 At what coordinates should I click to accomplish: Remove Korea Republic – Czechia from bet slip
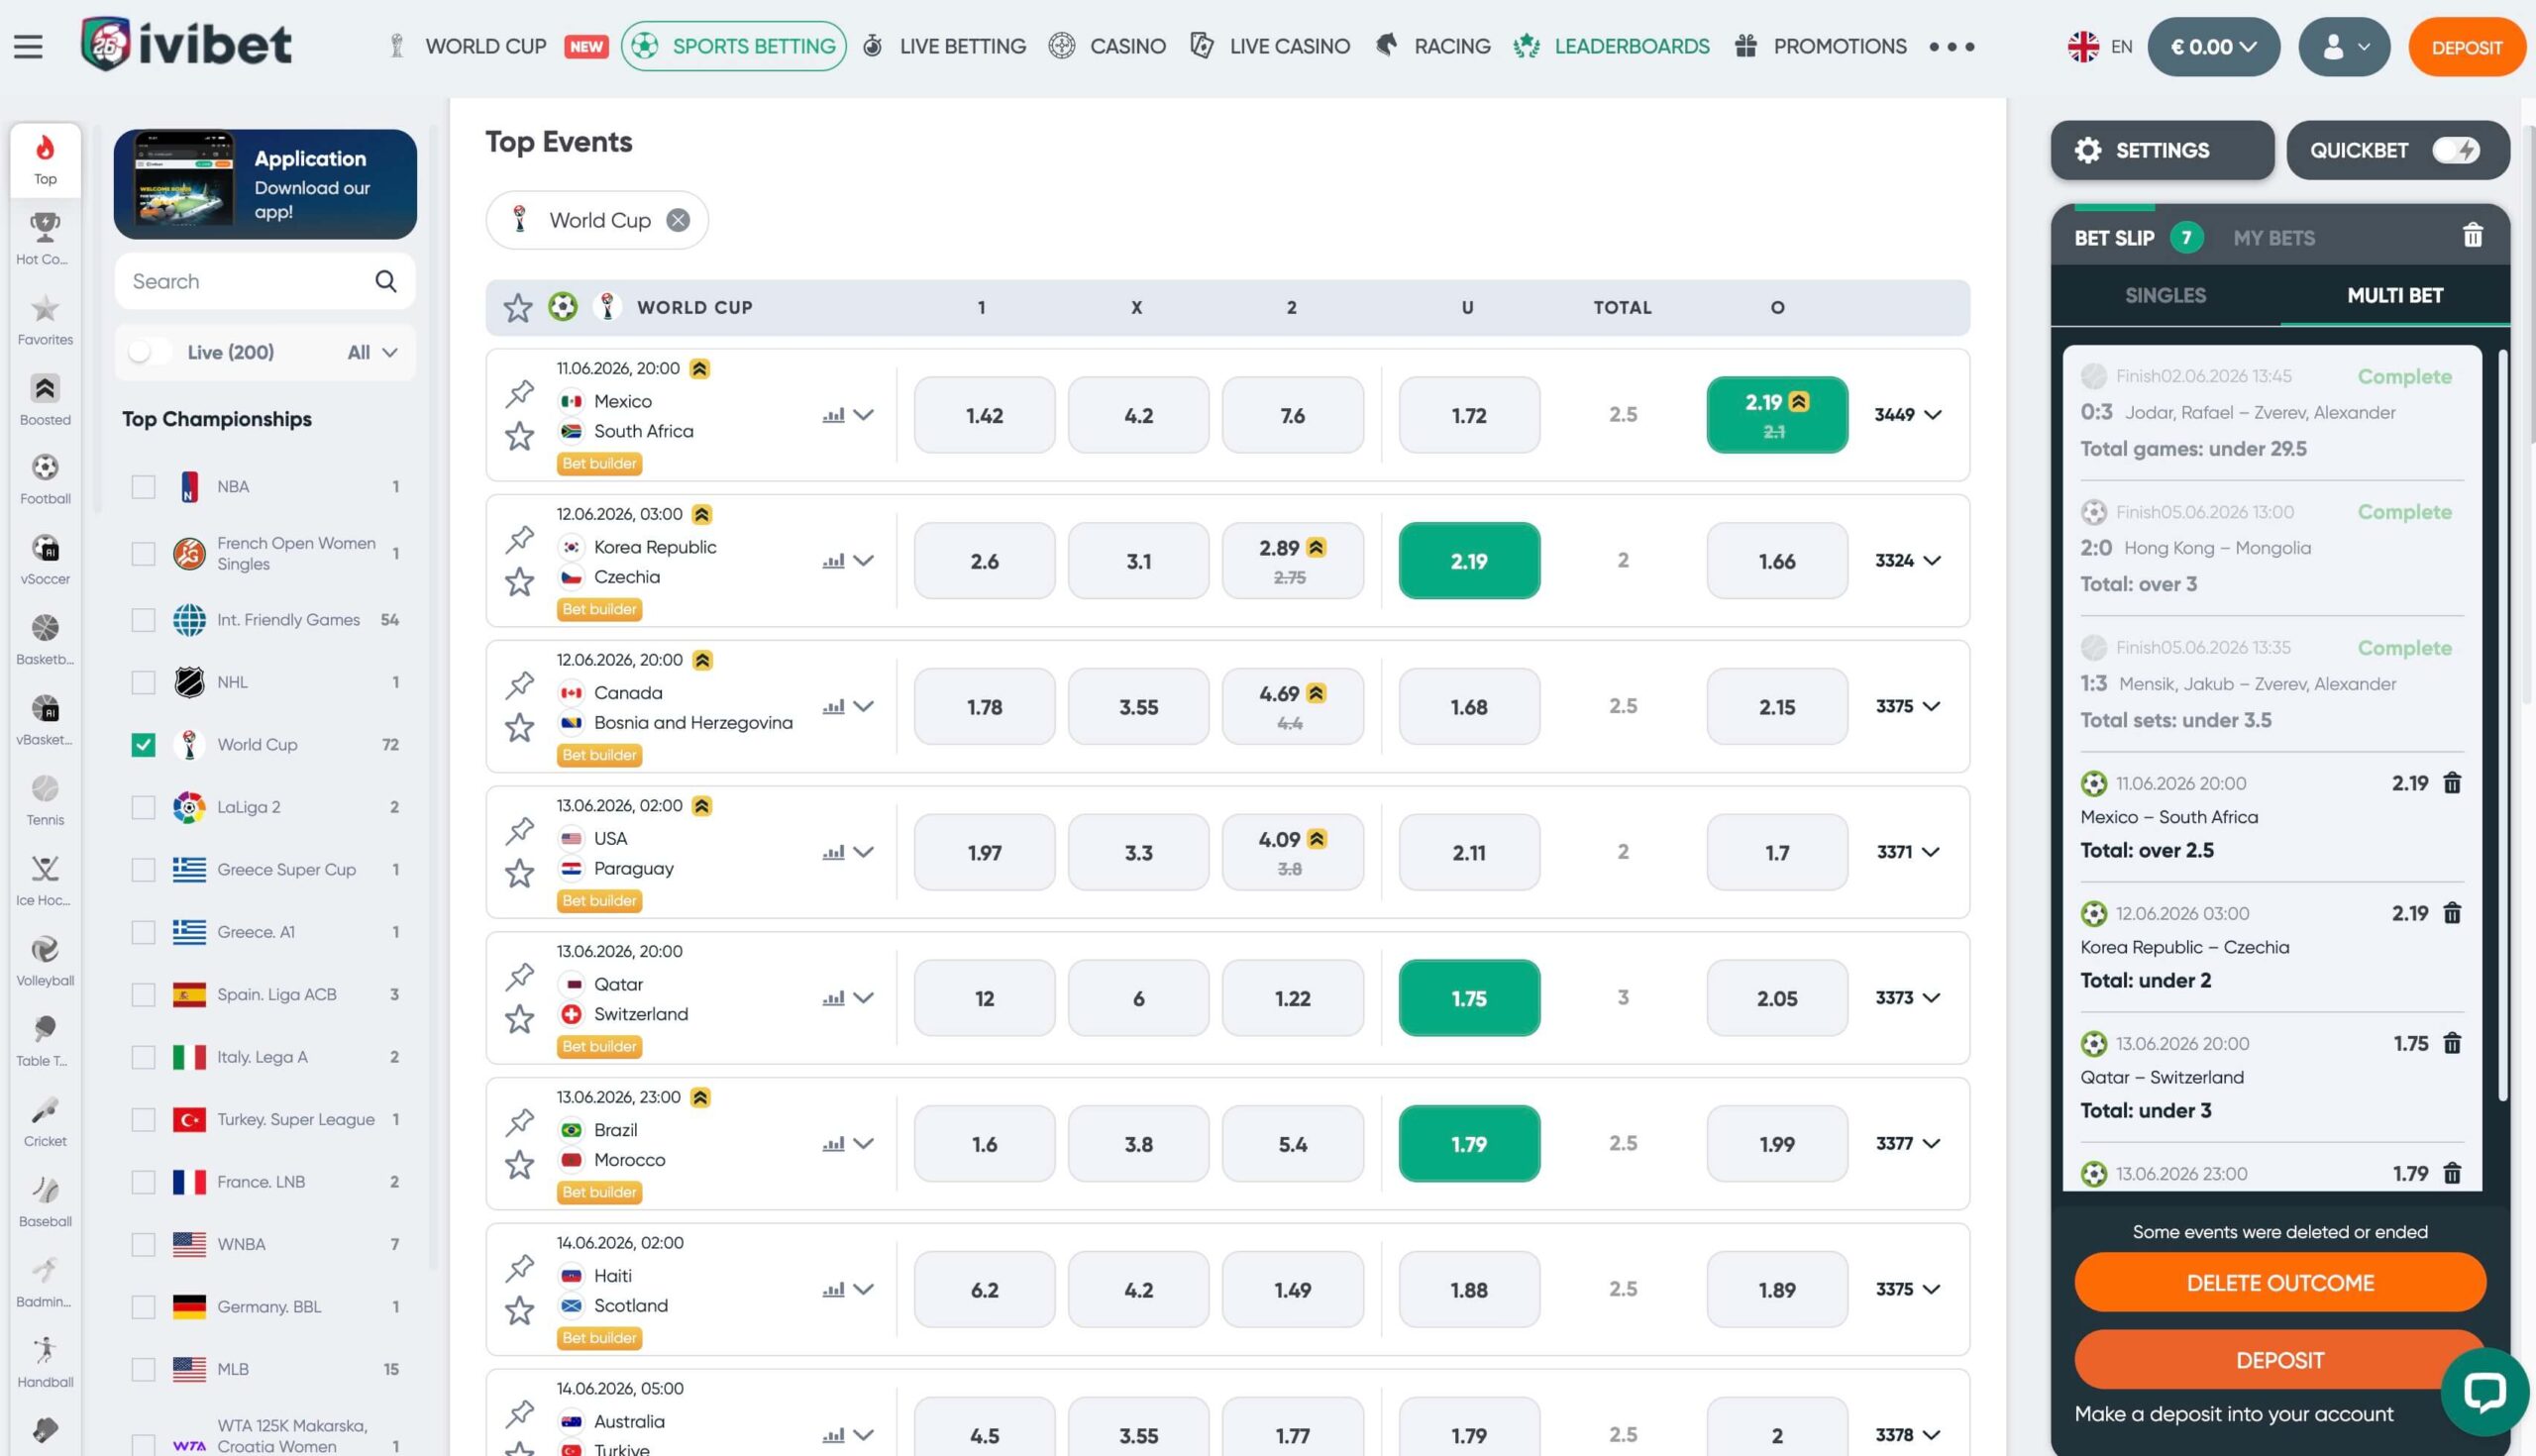[x=2452, y=913]
